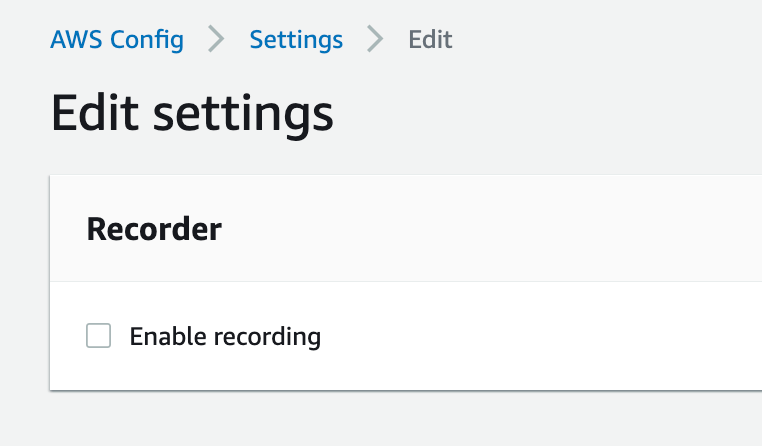Tick the Enable recording checkbox
Screen dimensions: 762x446
tap(98, 336)
